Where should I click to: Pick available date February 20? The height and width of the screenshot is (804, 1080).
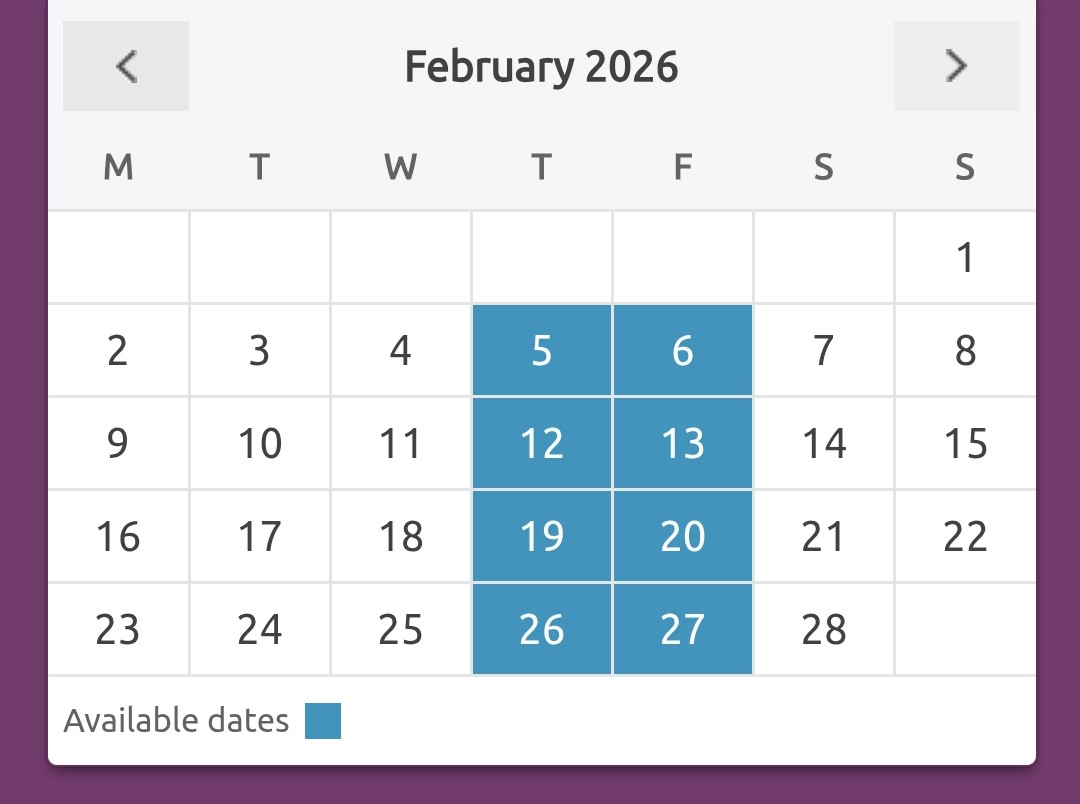pyautogui.click(x=683, y=537)
